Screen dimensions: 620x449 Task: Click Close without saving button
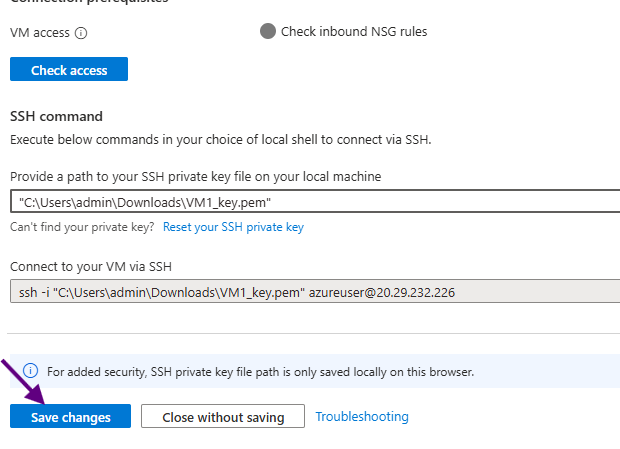223,416
